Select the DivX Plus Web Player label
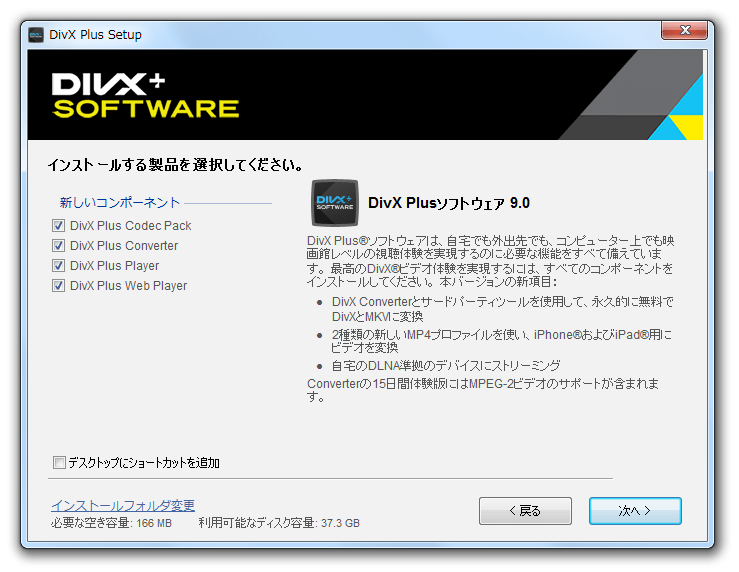 [x=128, y=286]
